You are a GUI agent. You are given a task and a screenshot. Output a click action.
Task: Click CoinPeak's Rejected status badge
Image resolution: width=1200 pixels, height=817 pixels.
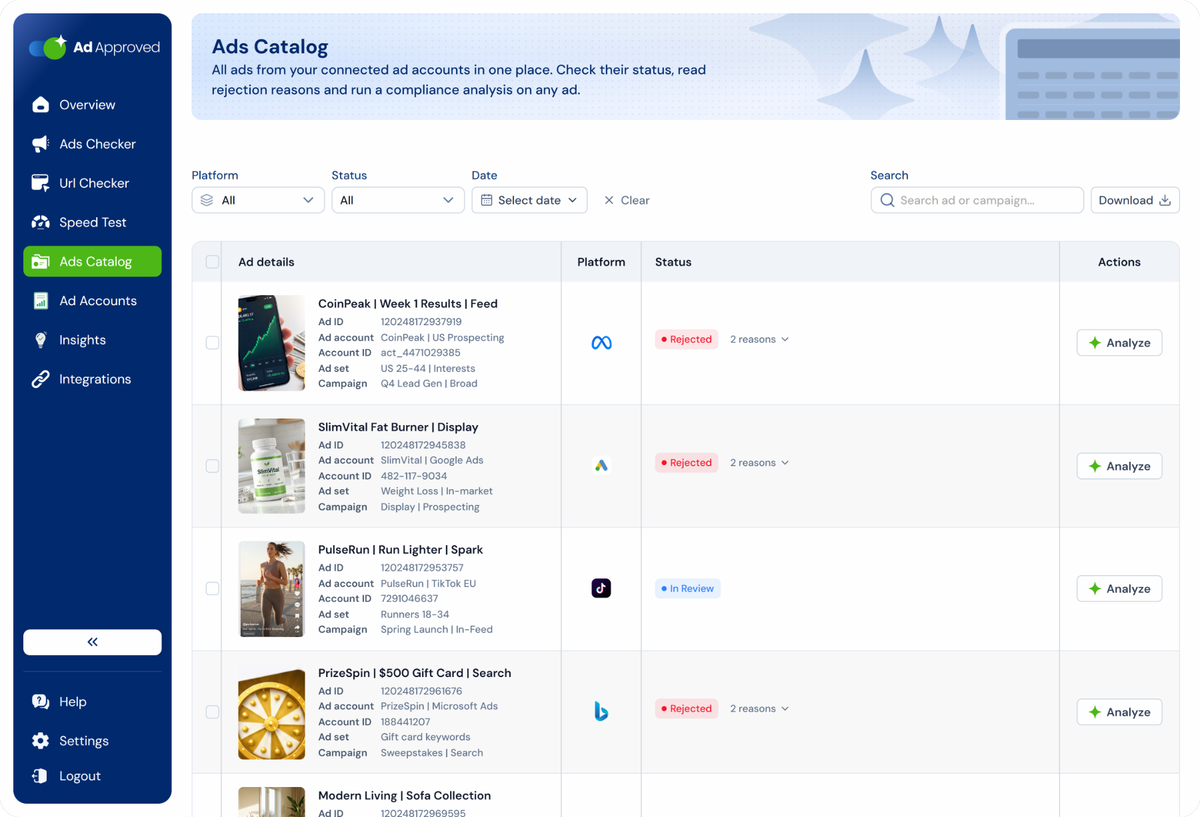point(687,339)
